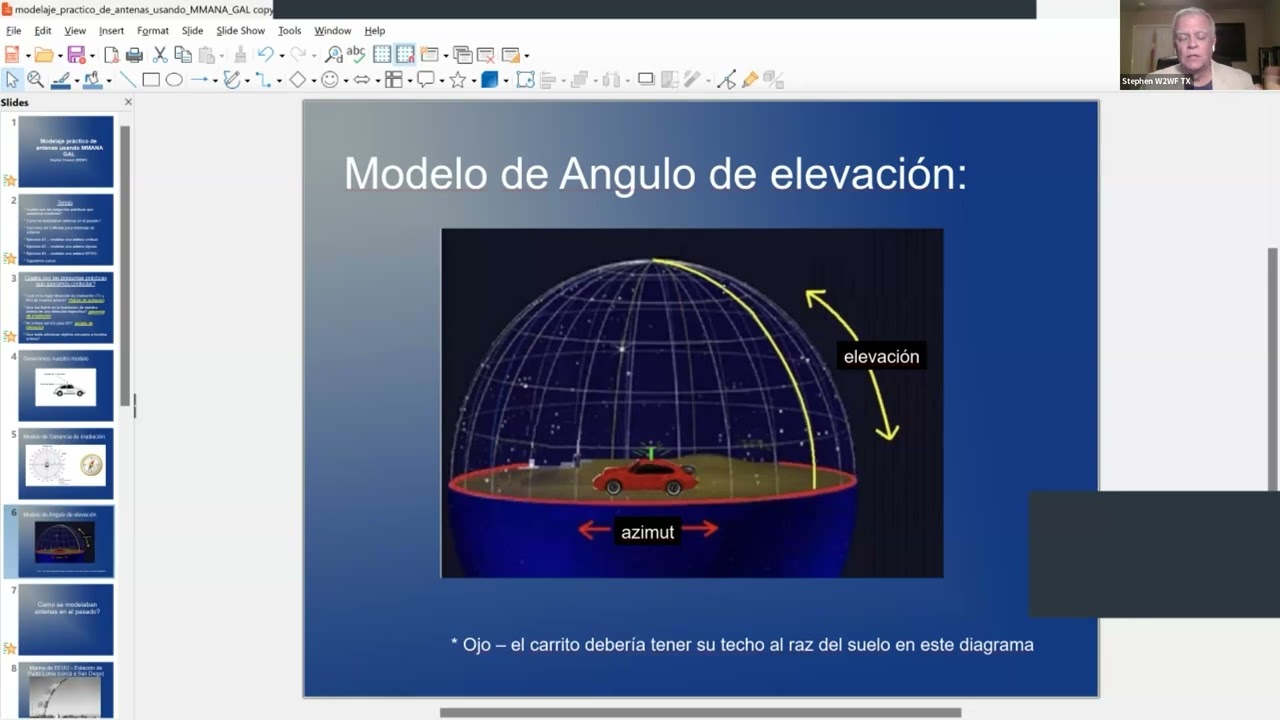Click the horizontal scrollbar below the slide
The height and width of the screenshot is (720, 1280).
pos(700,713)
